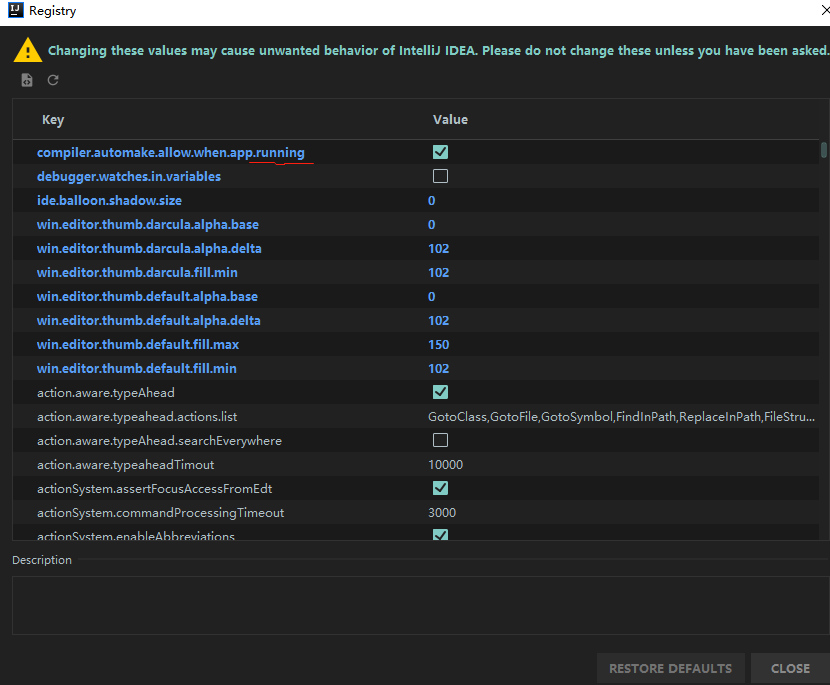Select the compiler.automake.allow.when.app.running key
Viewport: 830px width, 685px height.
(170, 152)
